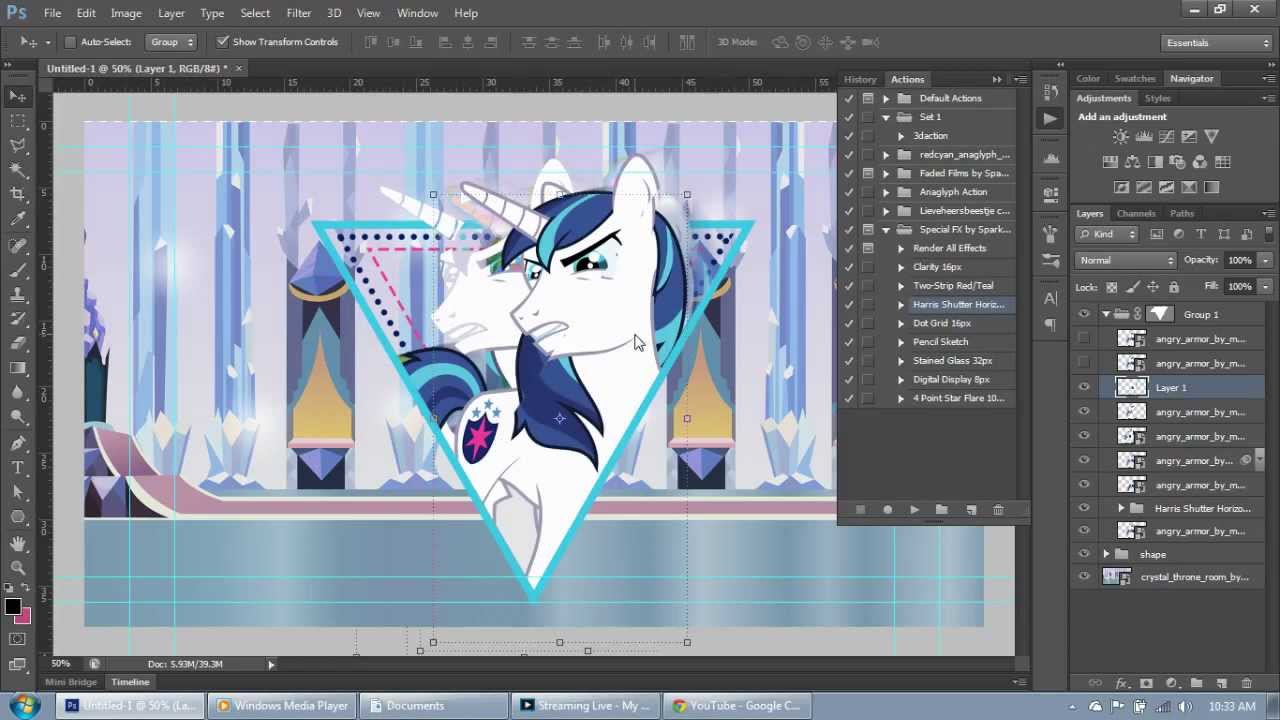
Task: Click Create new action icon in Actions panel
Action: [x=971, y=510]
